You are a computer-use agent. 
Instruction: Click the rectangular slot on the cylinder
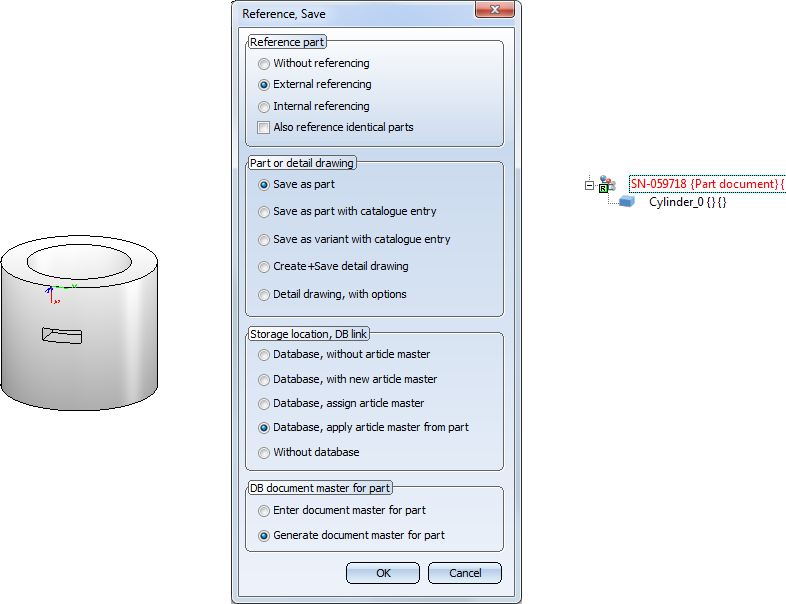coord(62,335)
